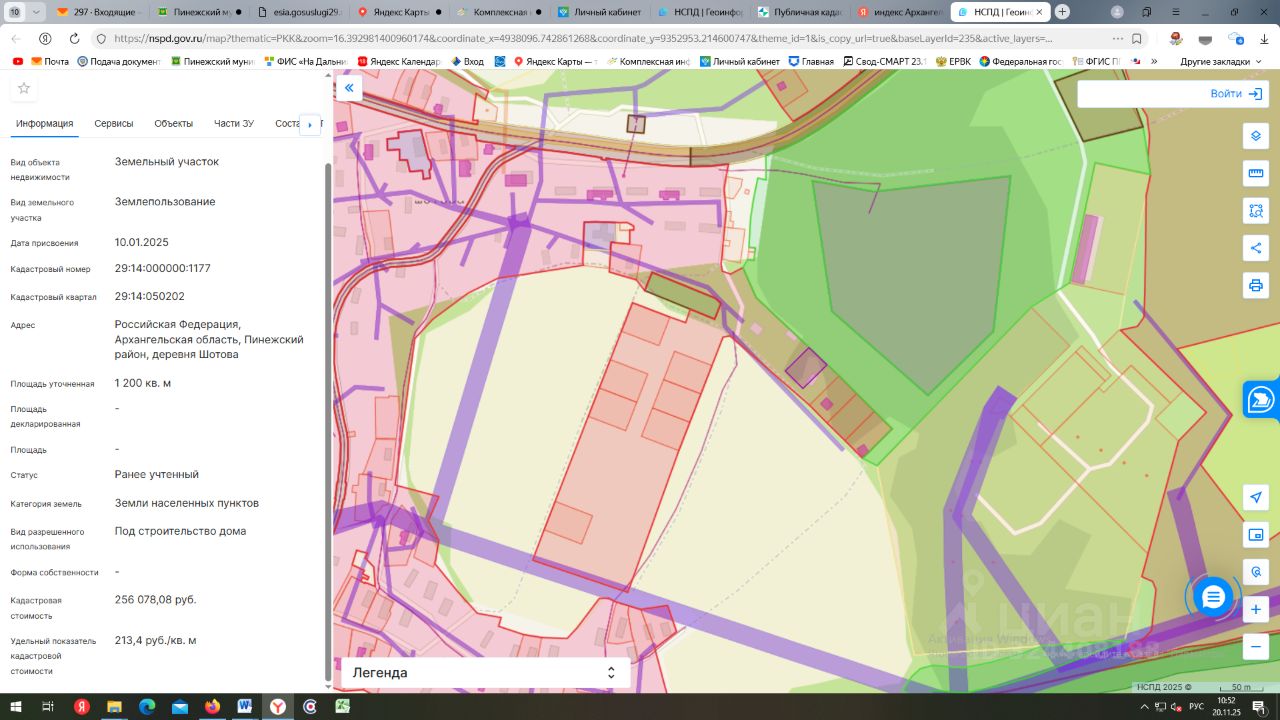Switch to the Информация tab
The width and height of the screenshot is (1280, 720).
(x=45, y=123)
